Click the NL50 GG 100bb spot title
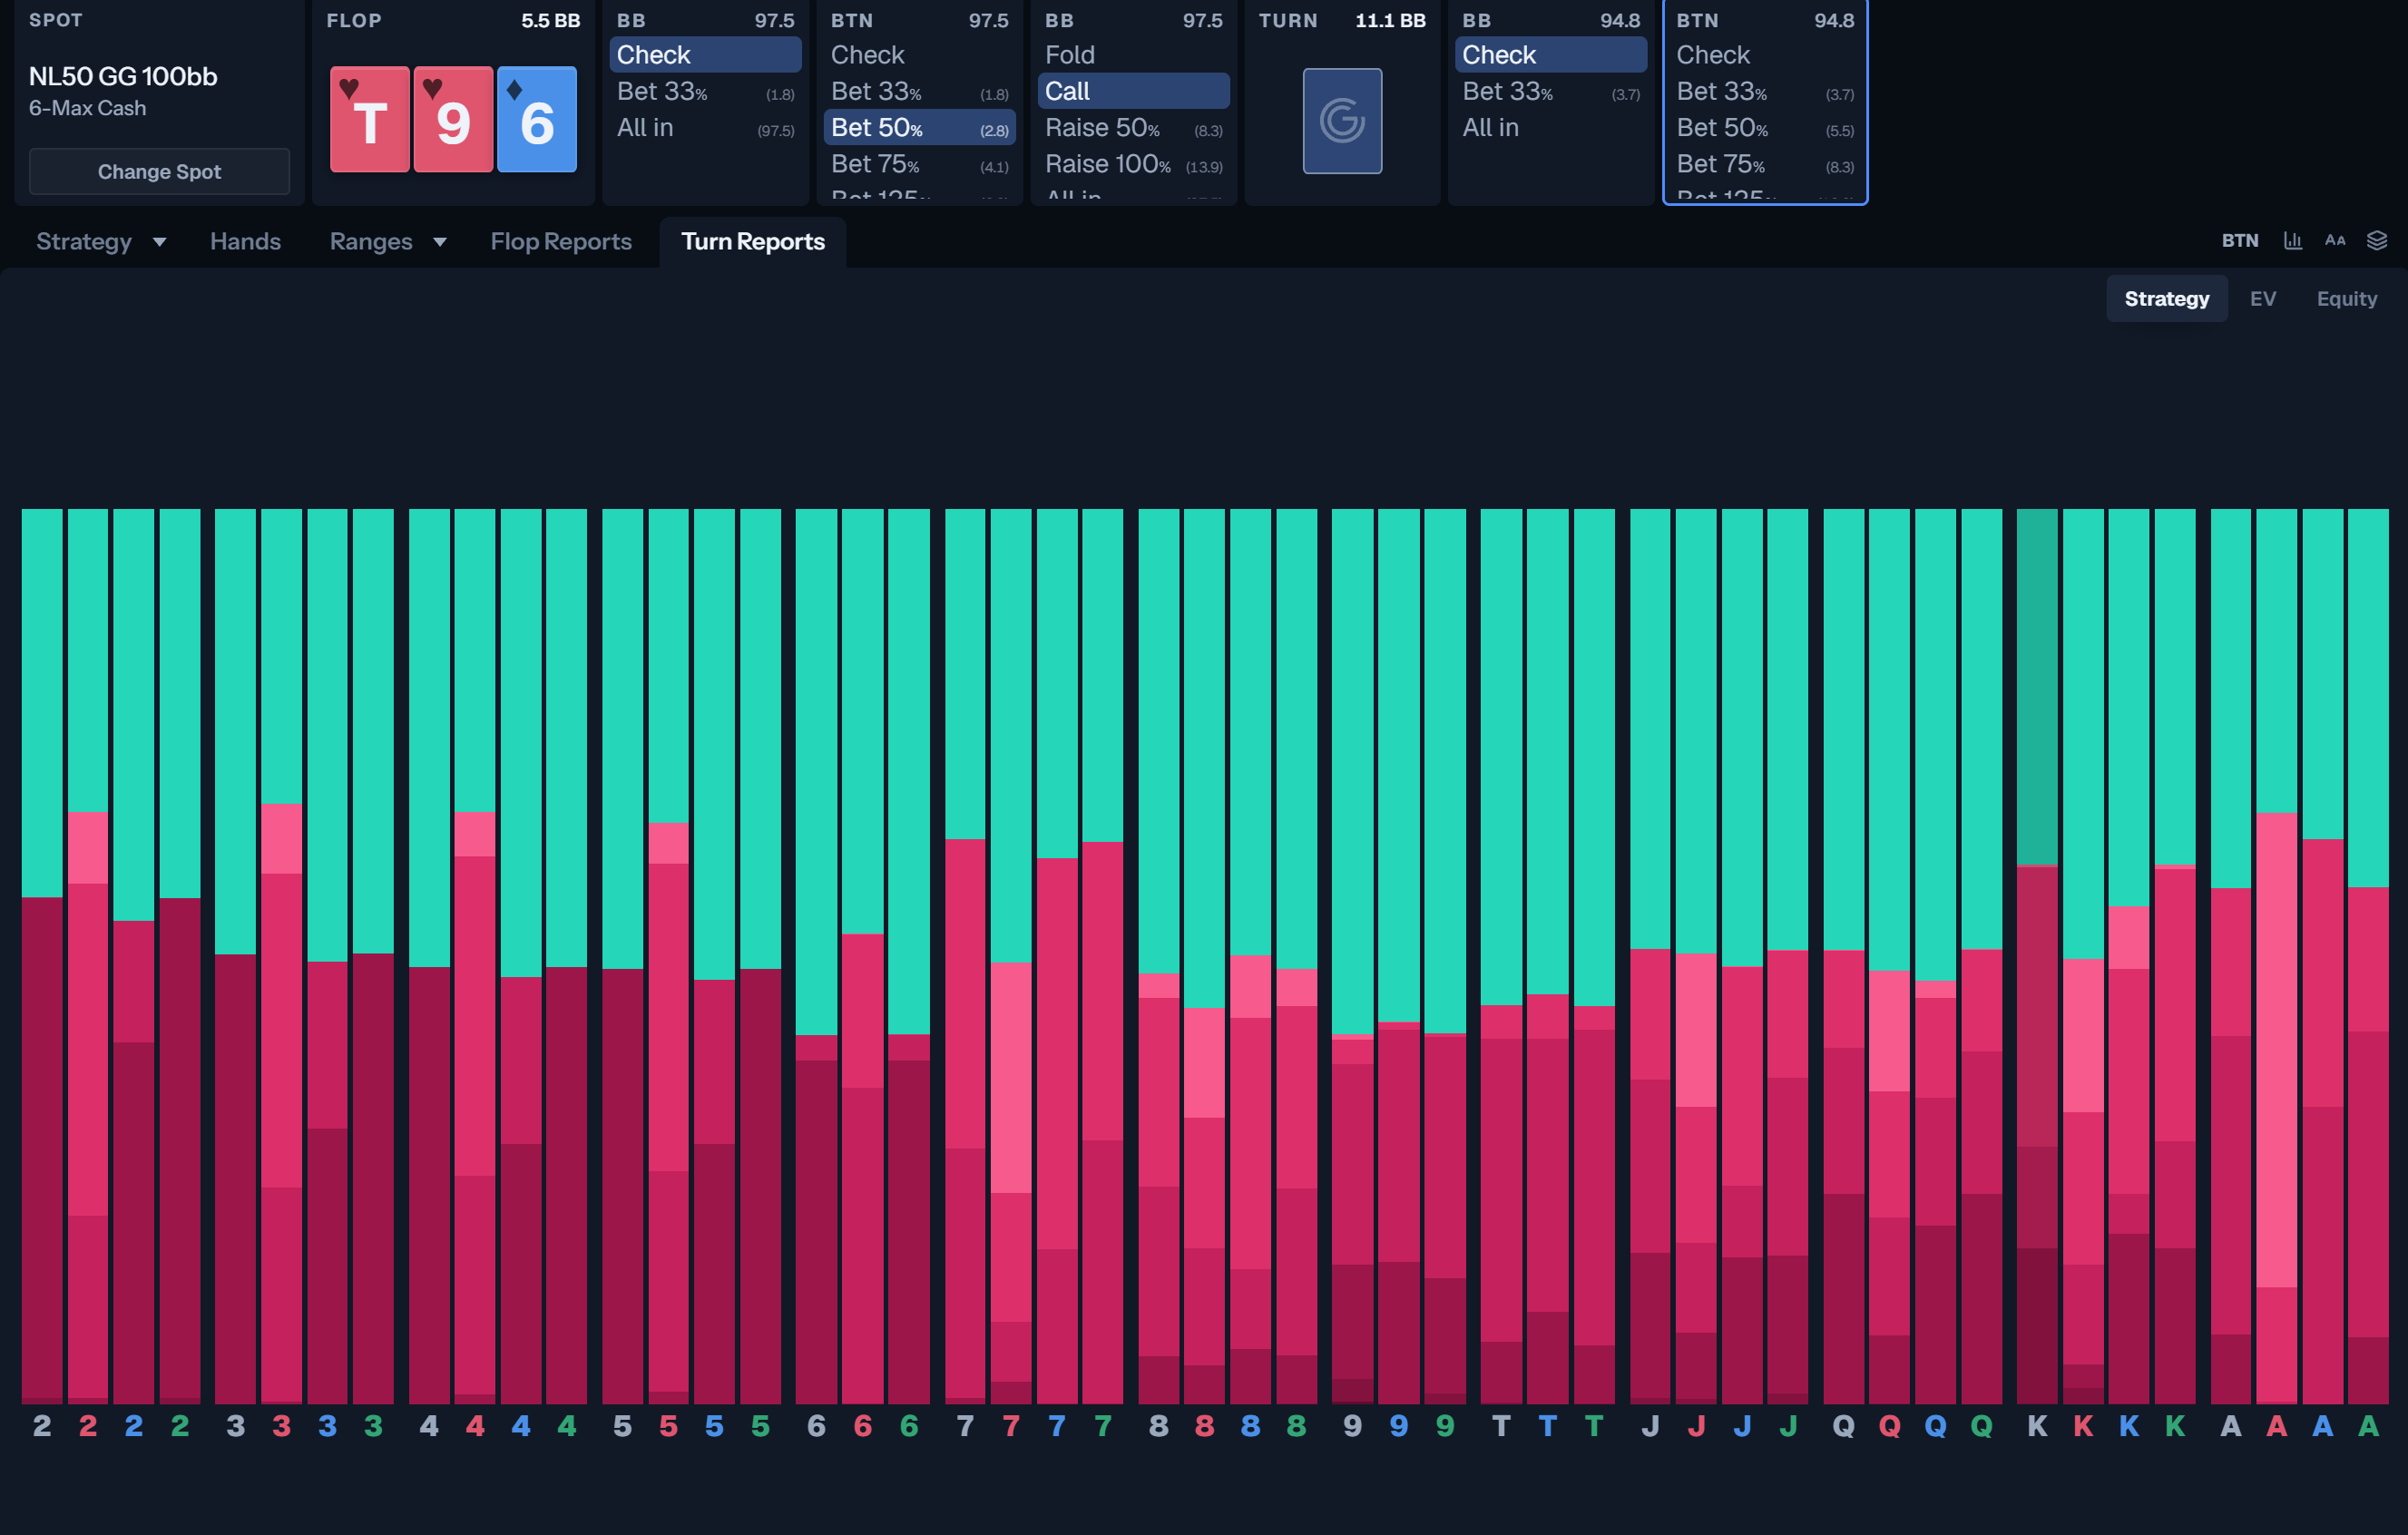The image size is (2408, 1535). [123, 76]
